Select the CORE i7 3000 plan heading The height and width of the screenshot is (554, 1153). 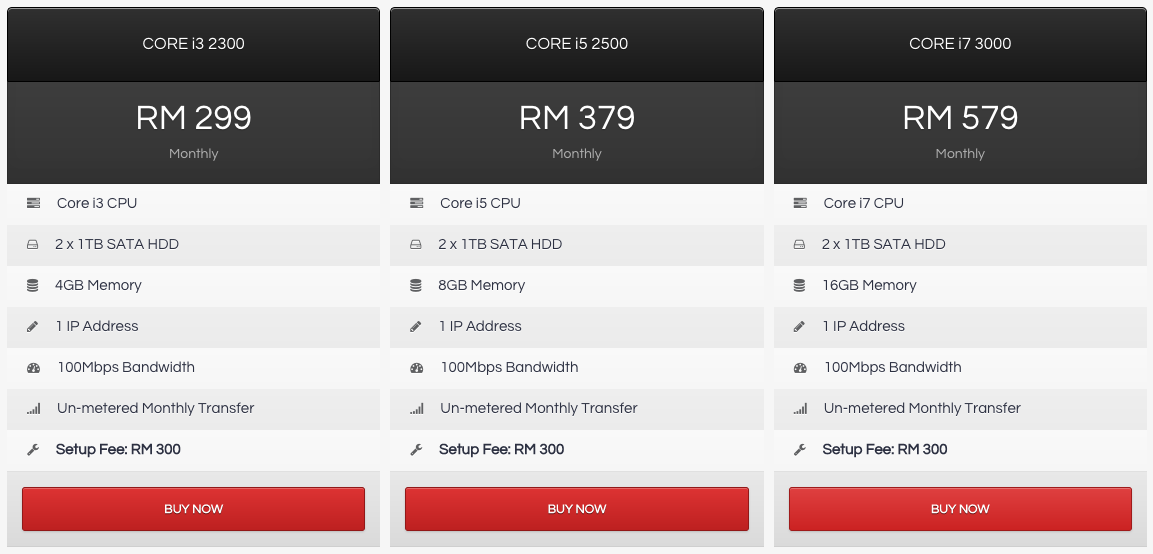(960, 44)
